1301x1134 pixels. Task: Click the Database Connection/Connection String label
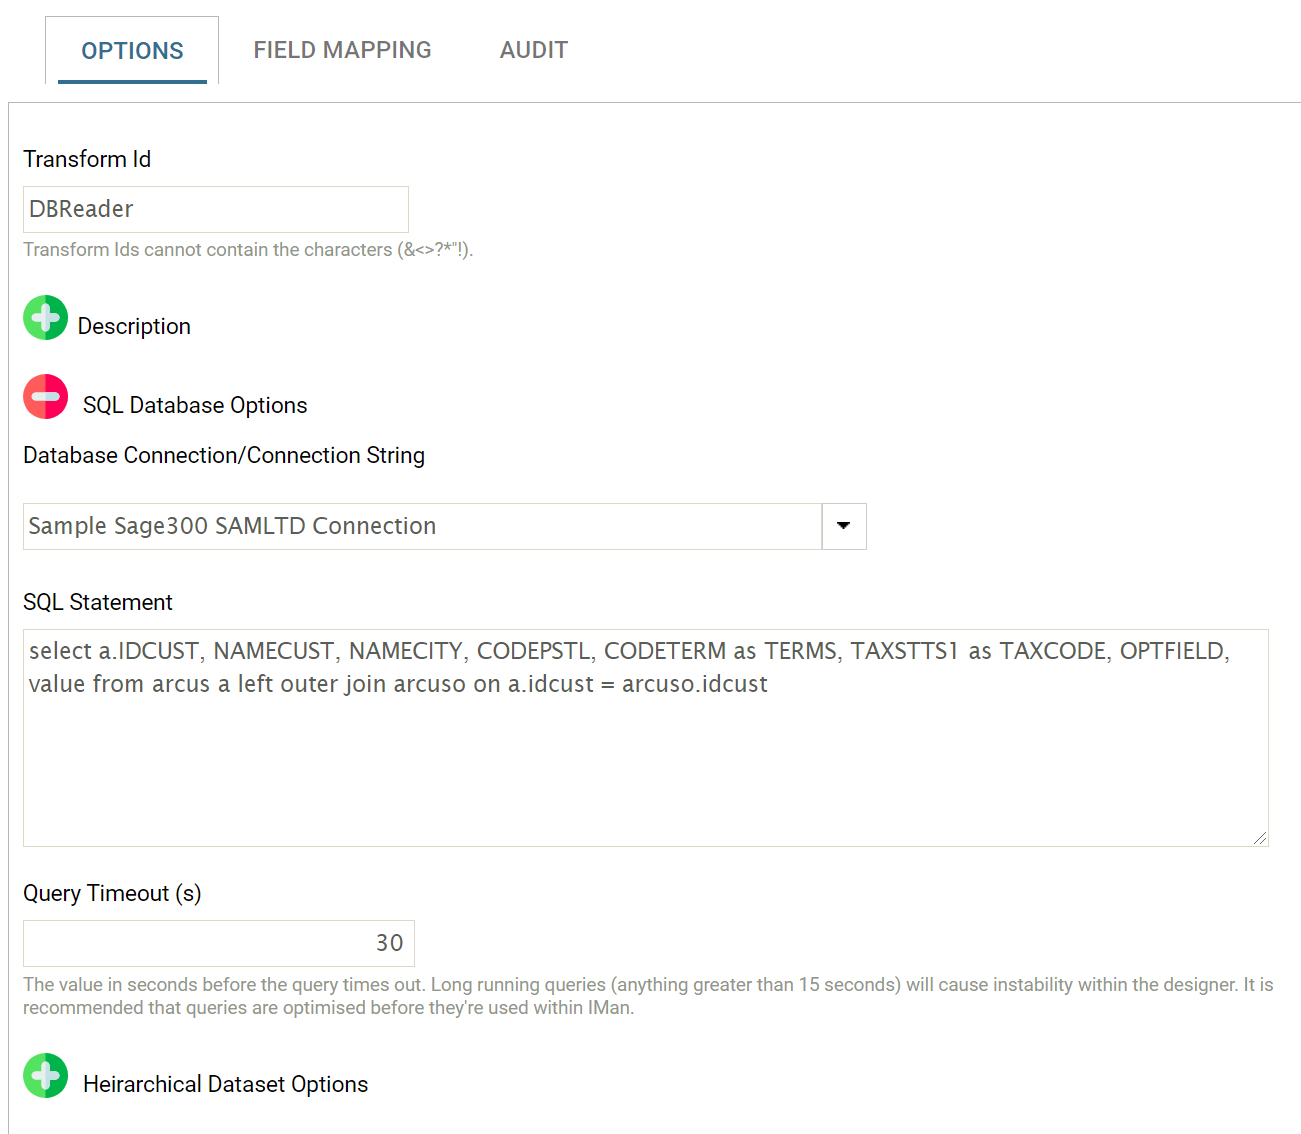pos(224,455)
